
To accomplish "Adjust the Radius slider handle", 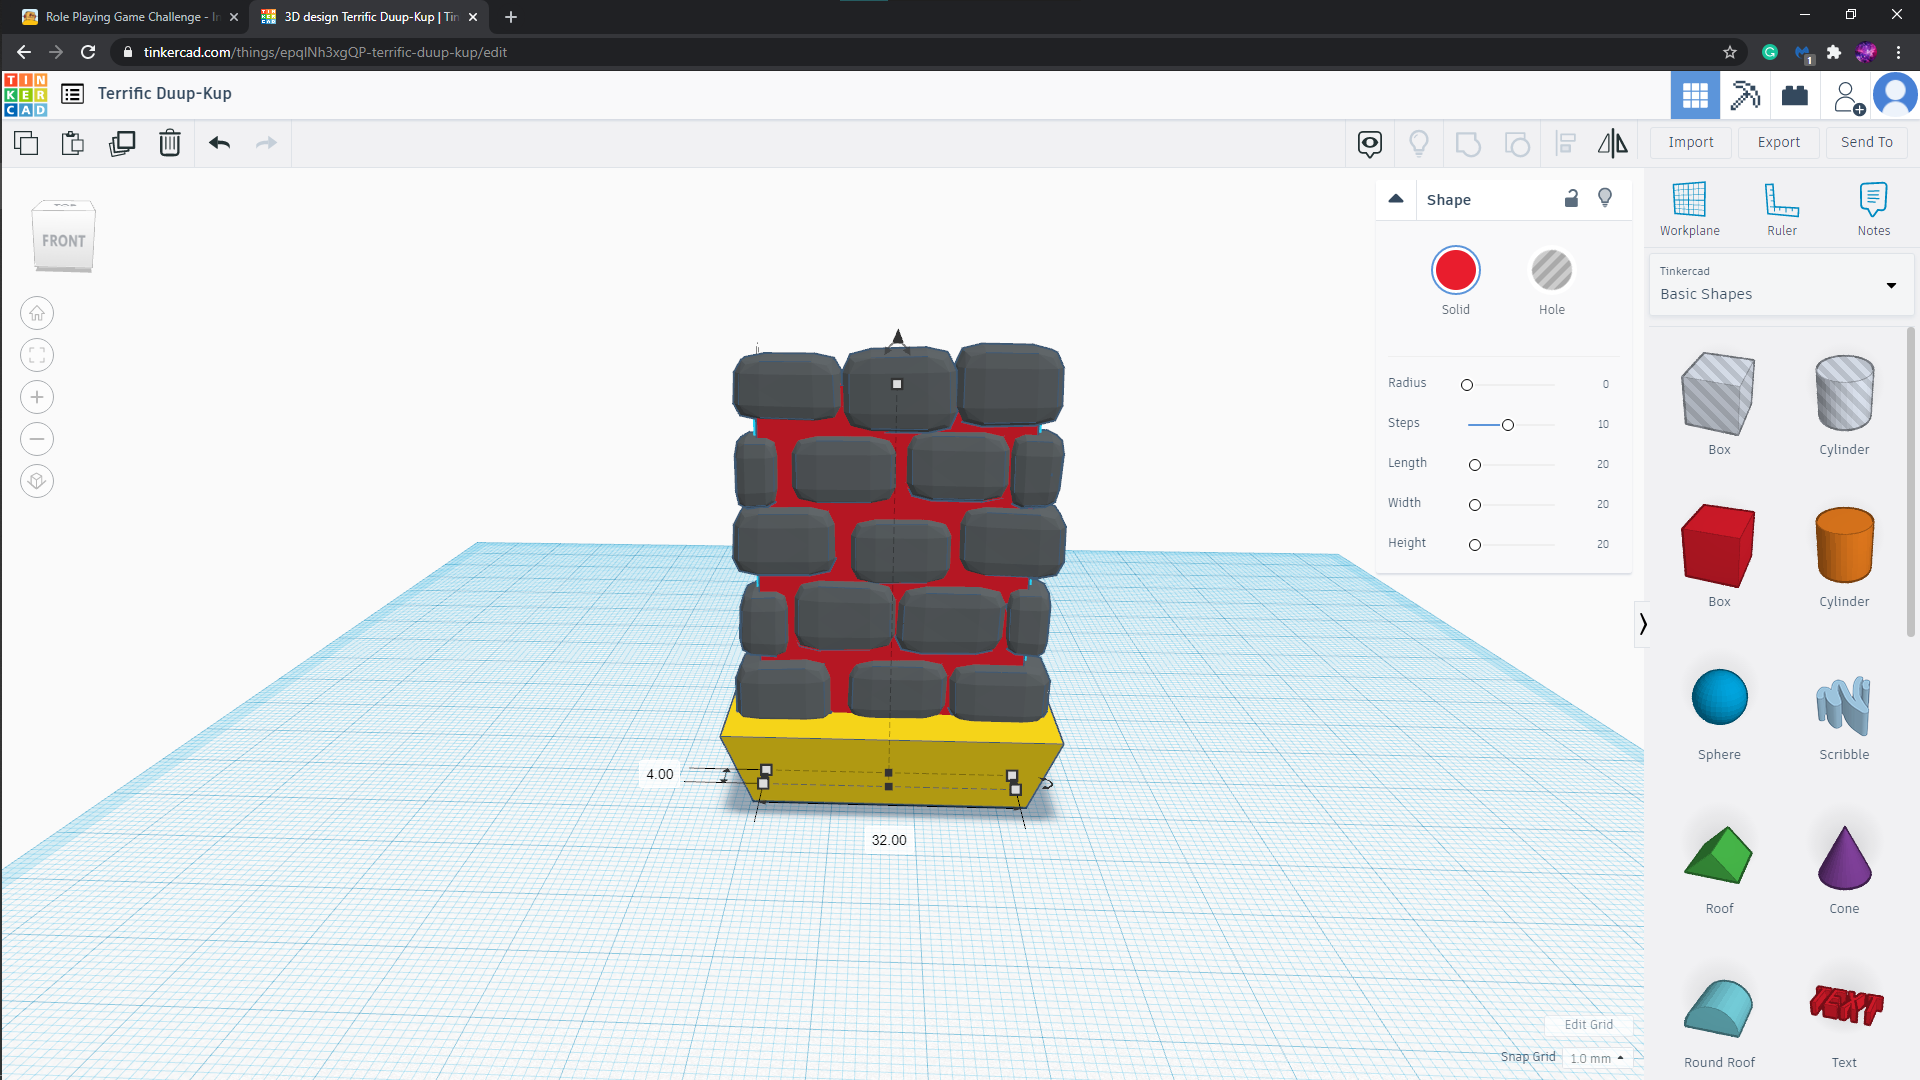I will click(x=1467, y=385).
